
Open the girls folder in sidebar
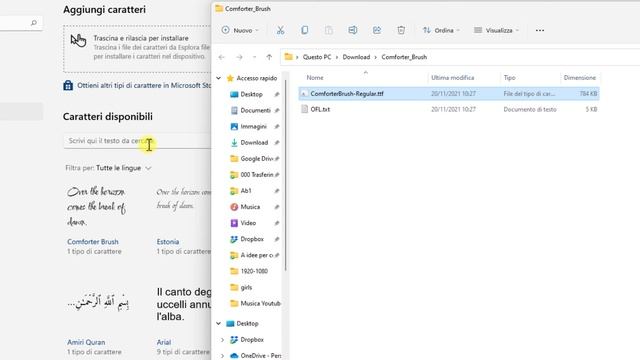point(246,287)
